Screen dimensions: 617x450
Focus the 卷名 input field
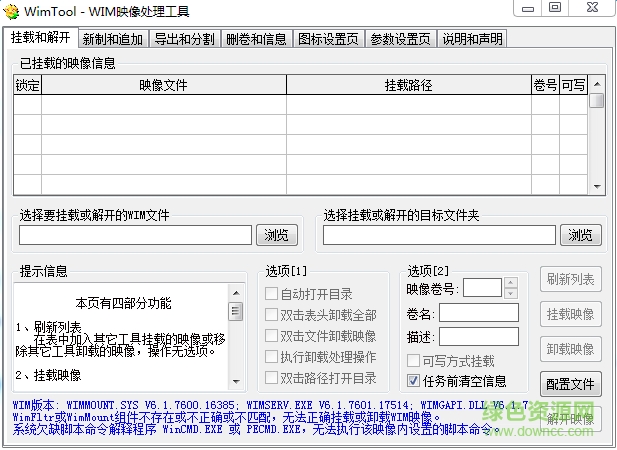(479, 313)
